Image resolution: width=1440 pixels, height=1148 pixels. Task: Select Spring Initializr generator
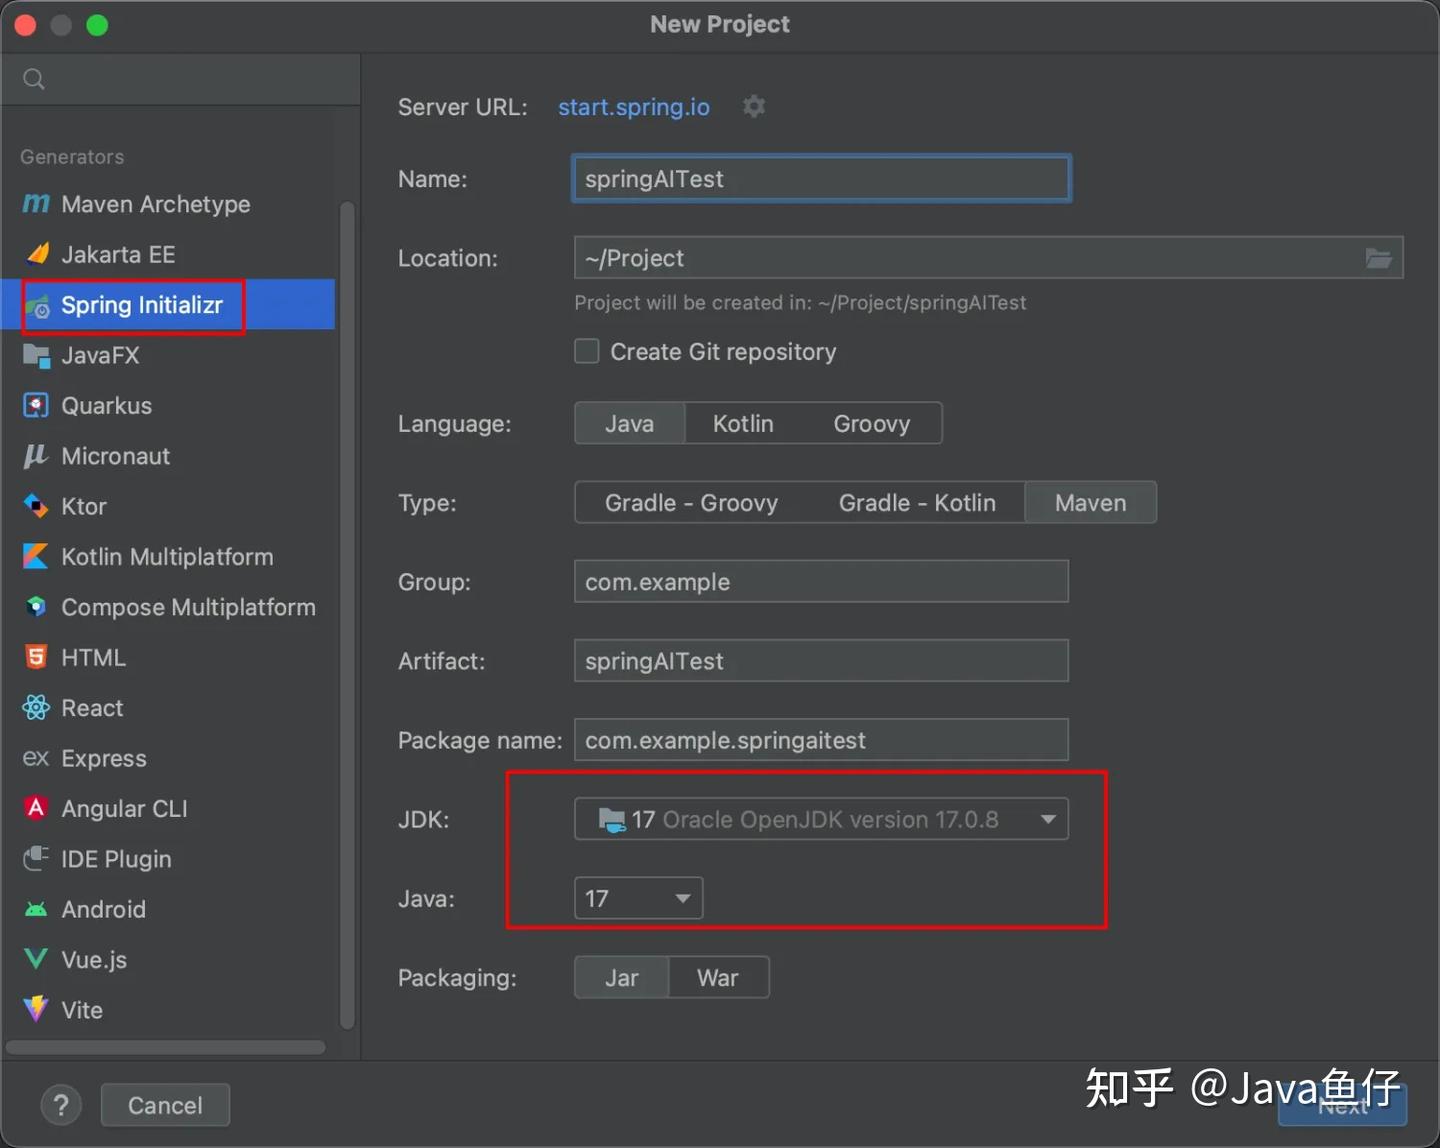[168, 304]
